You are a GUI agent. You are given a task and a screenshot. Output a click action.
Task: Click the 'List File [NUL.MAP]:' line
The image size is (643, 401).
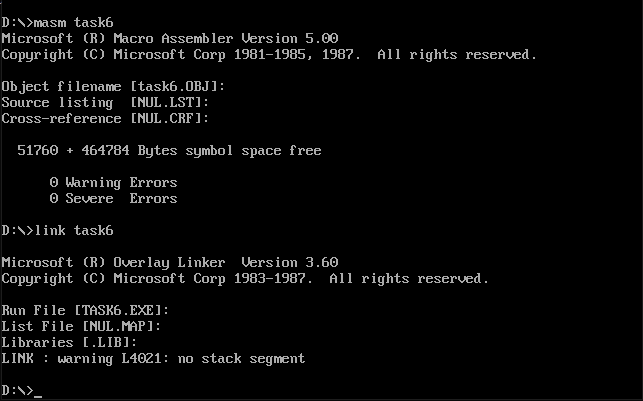tap(81, 326)
